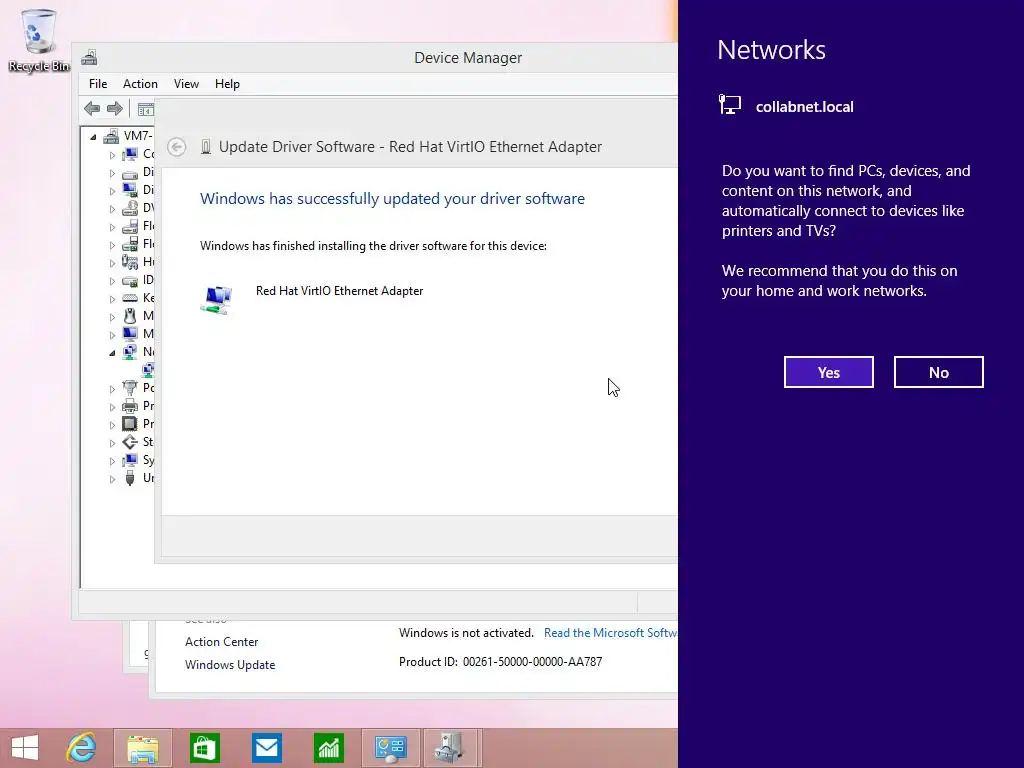
Task: Click the Back arrow in Device Manager toolbar
Action: coord(92,108)
